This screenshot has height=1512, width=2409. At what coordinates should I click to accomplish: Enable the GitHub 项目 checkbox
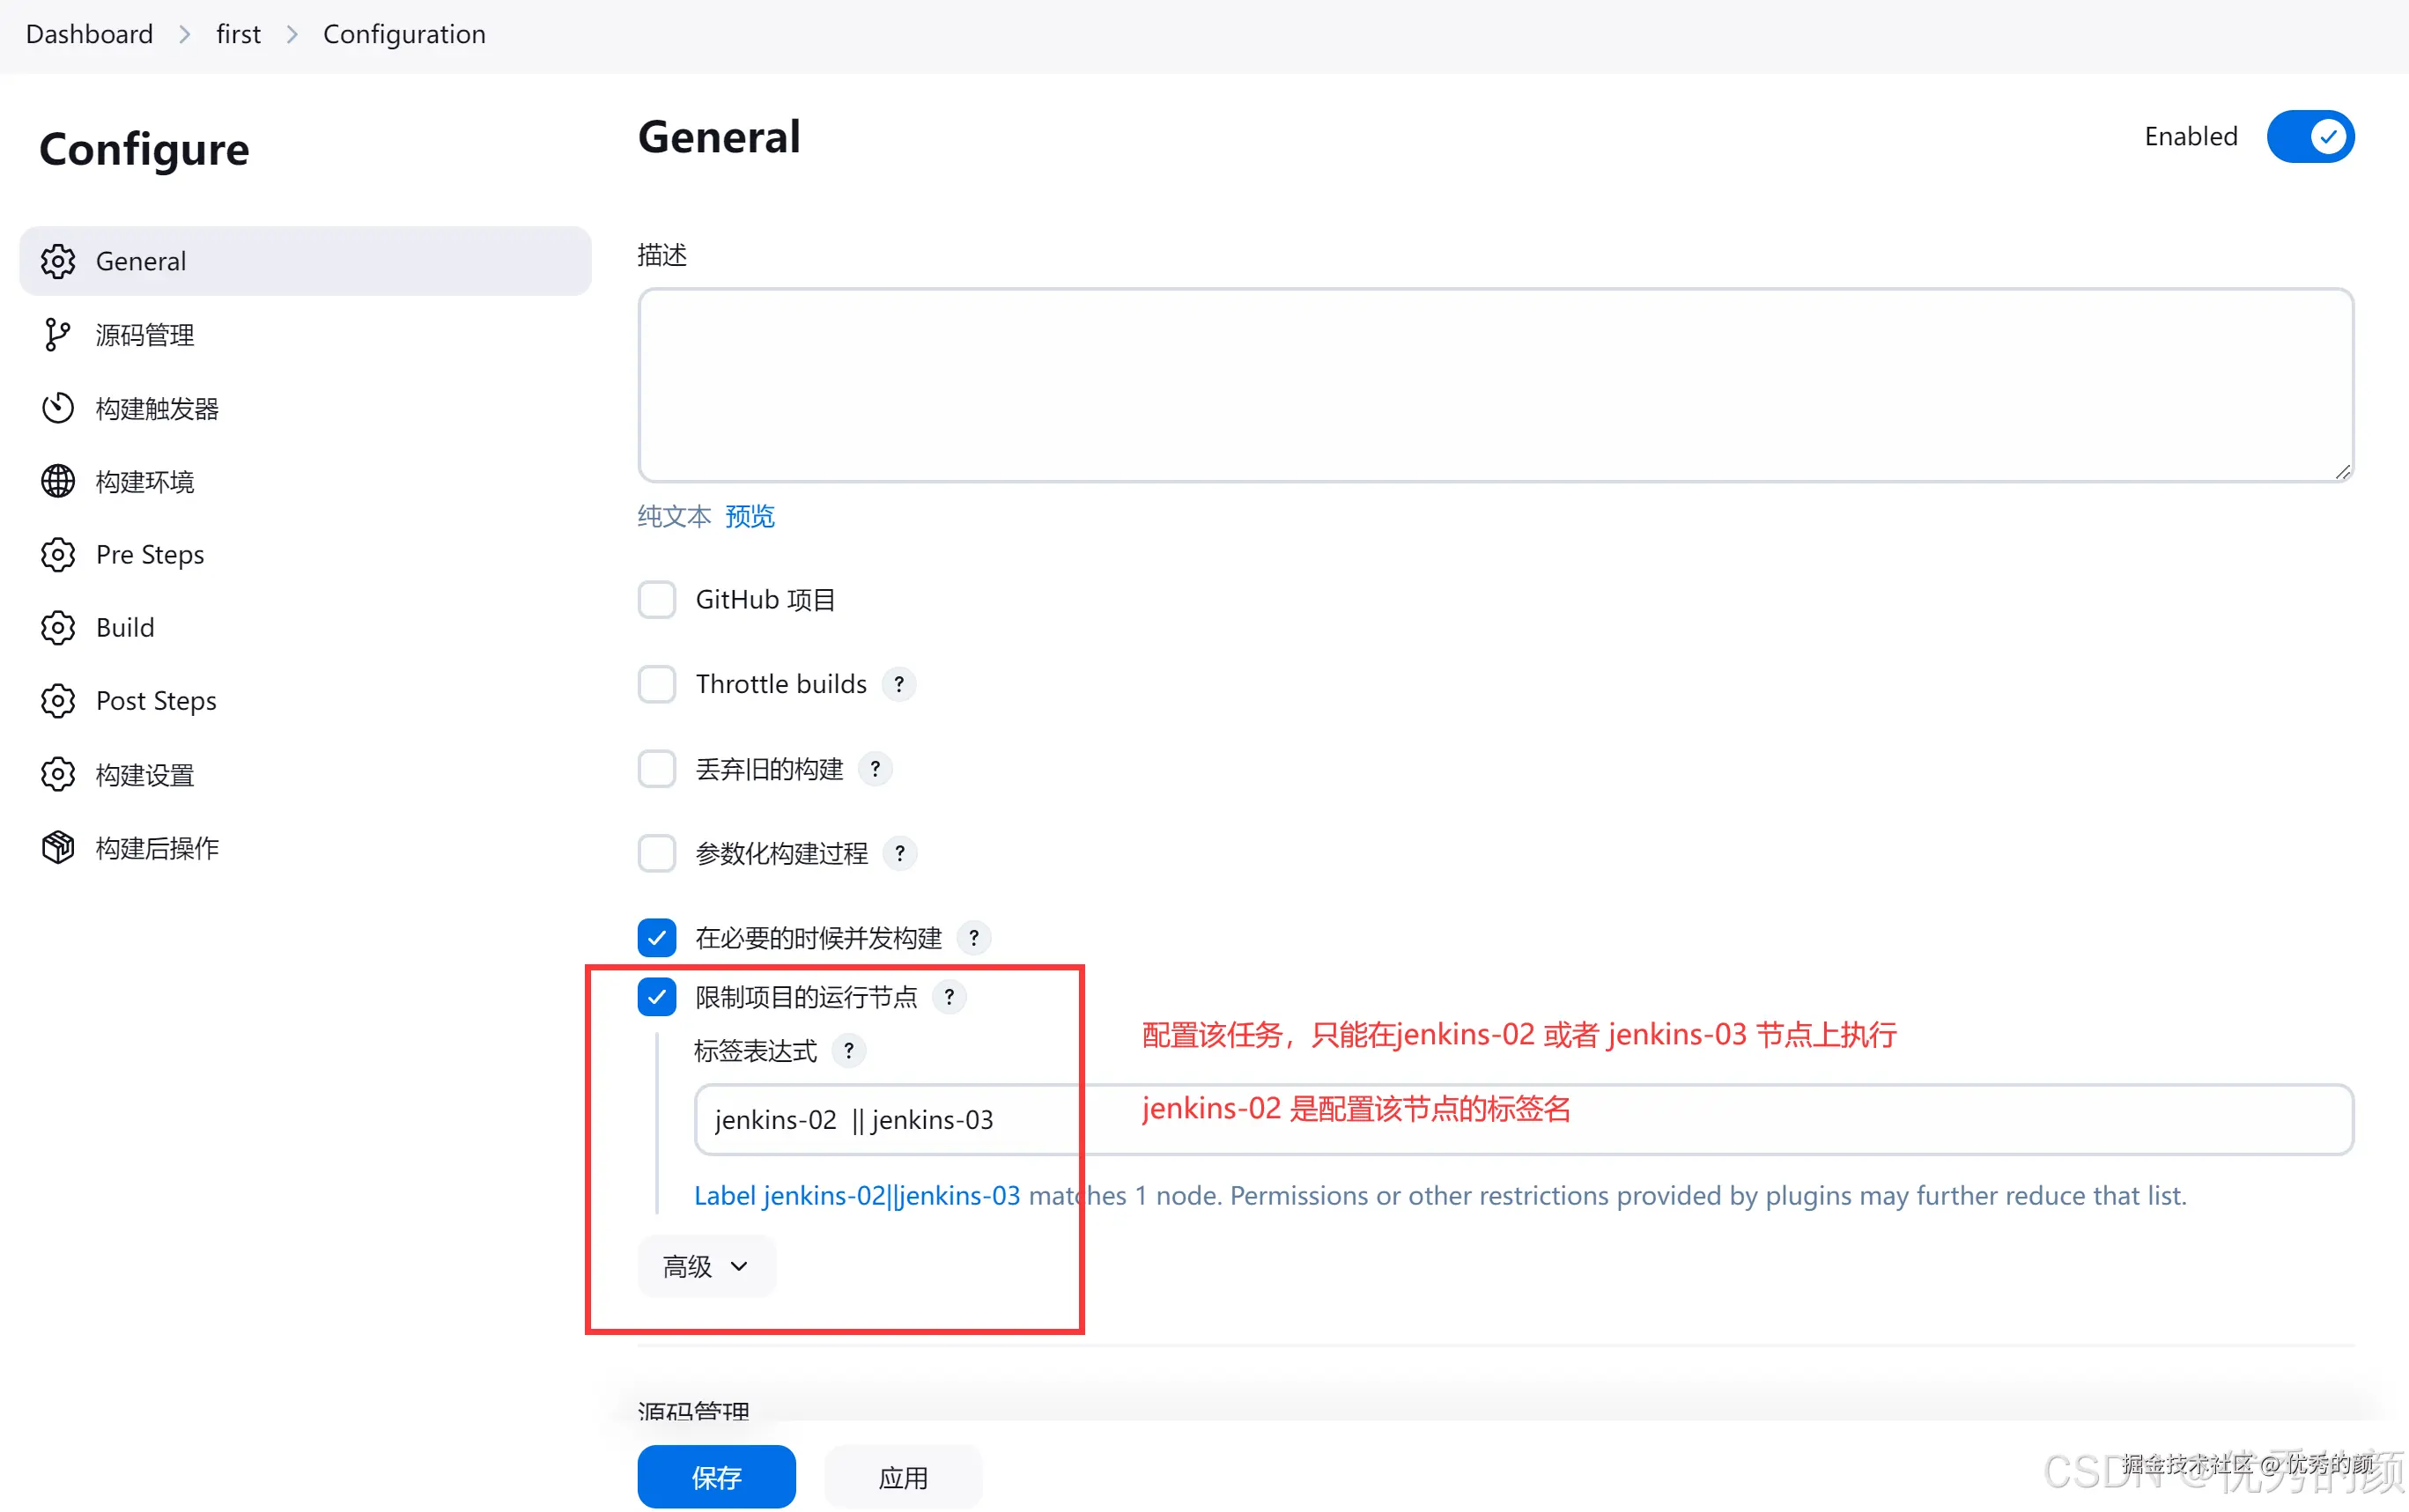pyautogui.click(x=657, y=598)
